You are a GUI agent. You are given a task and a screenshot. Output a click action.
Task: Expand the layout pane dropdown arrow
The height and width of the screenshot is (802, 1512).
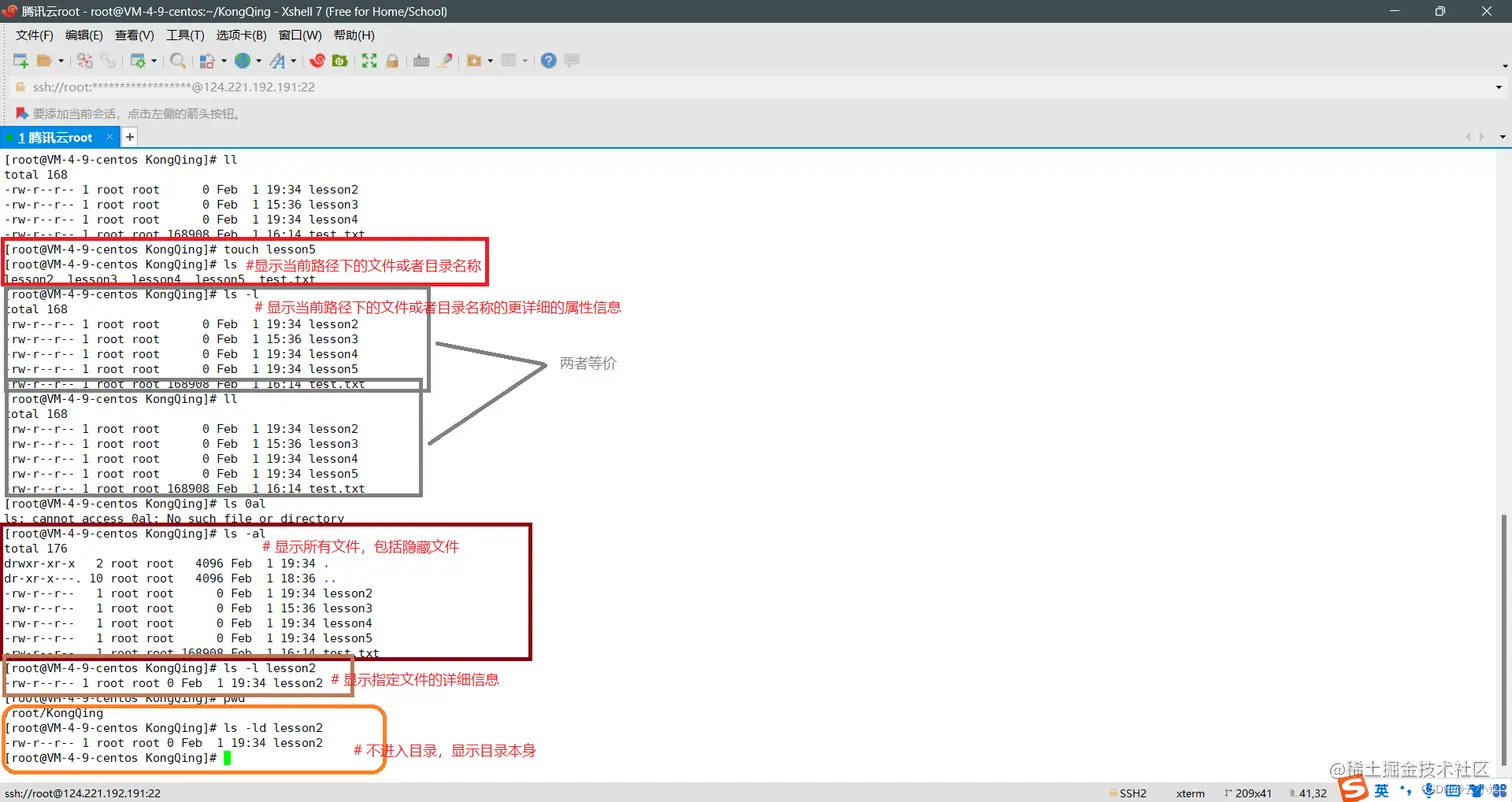coord(525,61)
